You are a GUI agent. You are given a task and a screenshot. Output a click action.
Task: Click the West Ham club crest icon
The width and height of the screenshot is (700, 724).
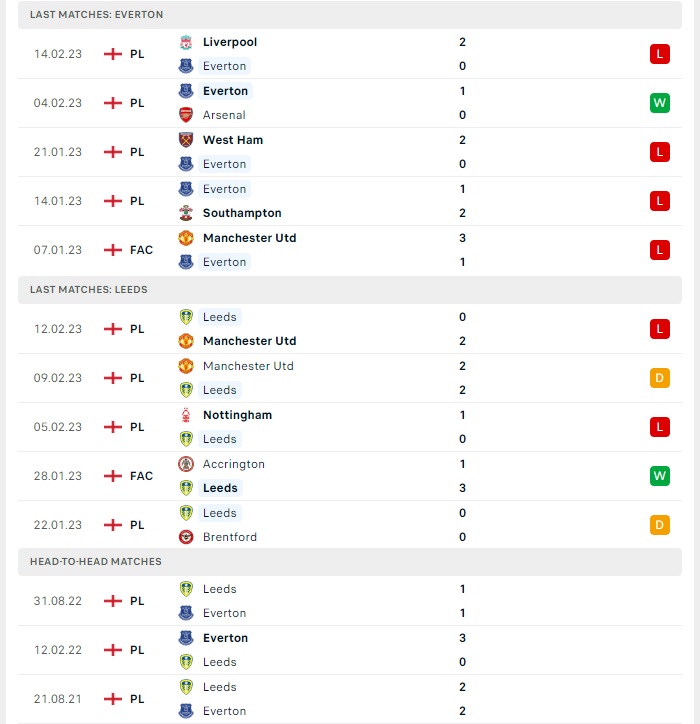tap(186, 140)
